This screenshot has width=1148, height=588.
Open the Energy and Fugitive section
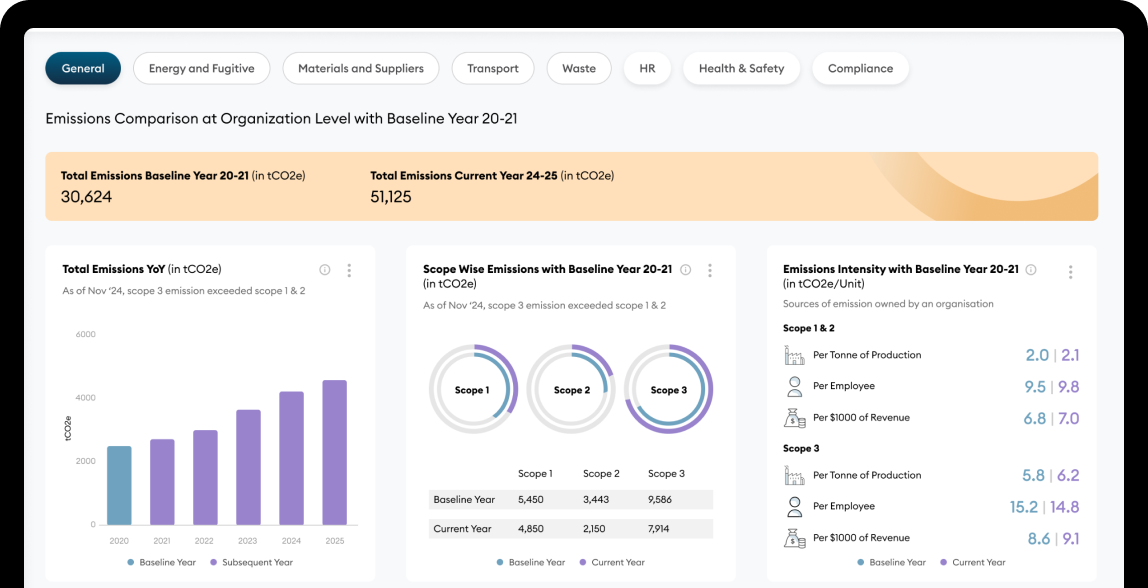click(201, 68)
